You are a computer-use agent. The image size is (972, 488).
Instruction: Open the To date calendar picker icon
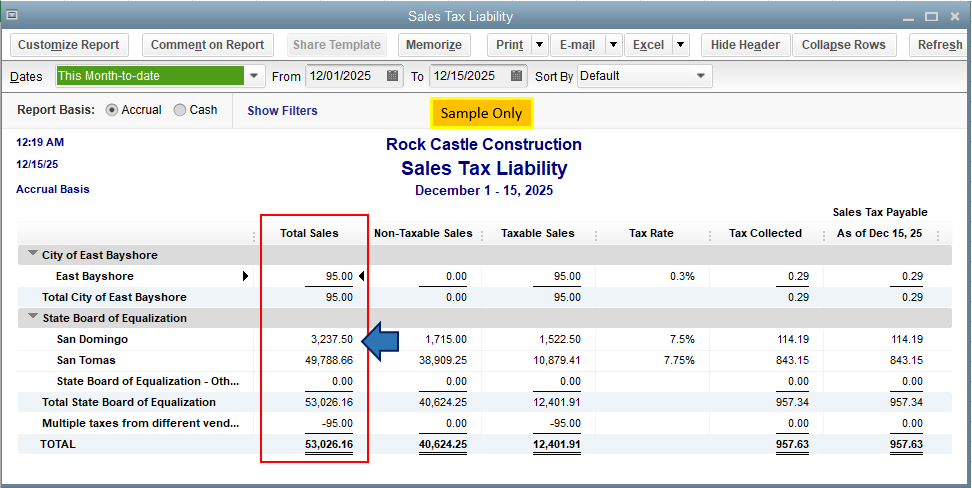pyautogui.click(x=517, y=76)
